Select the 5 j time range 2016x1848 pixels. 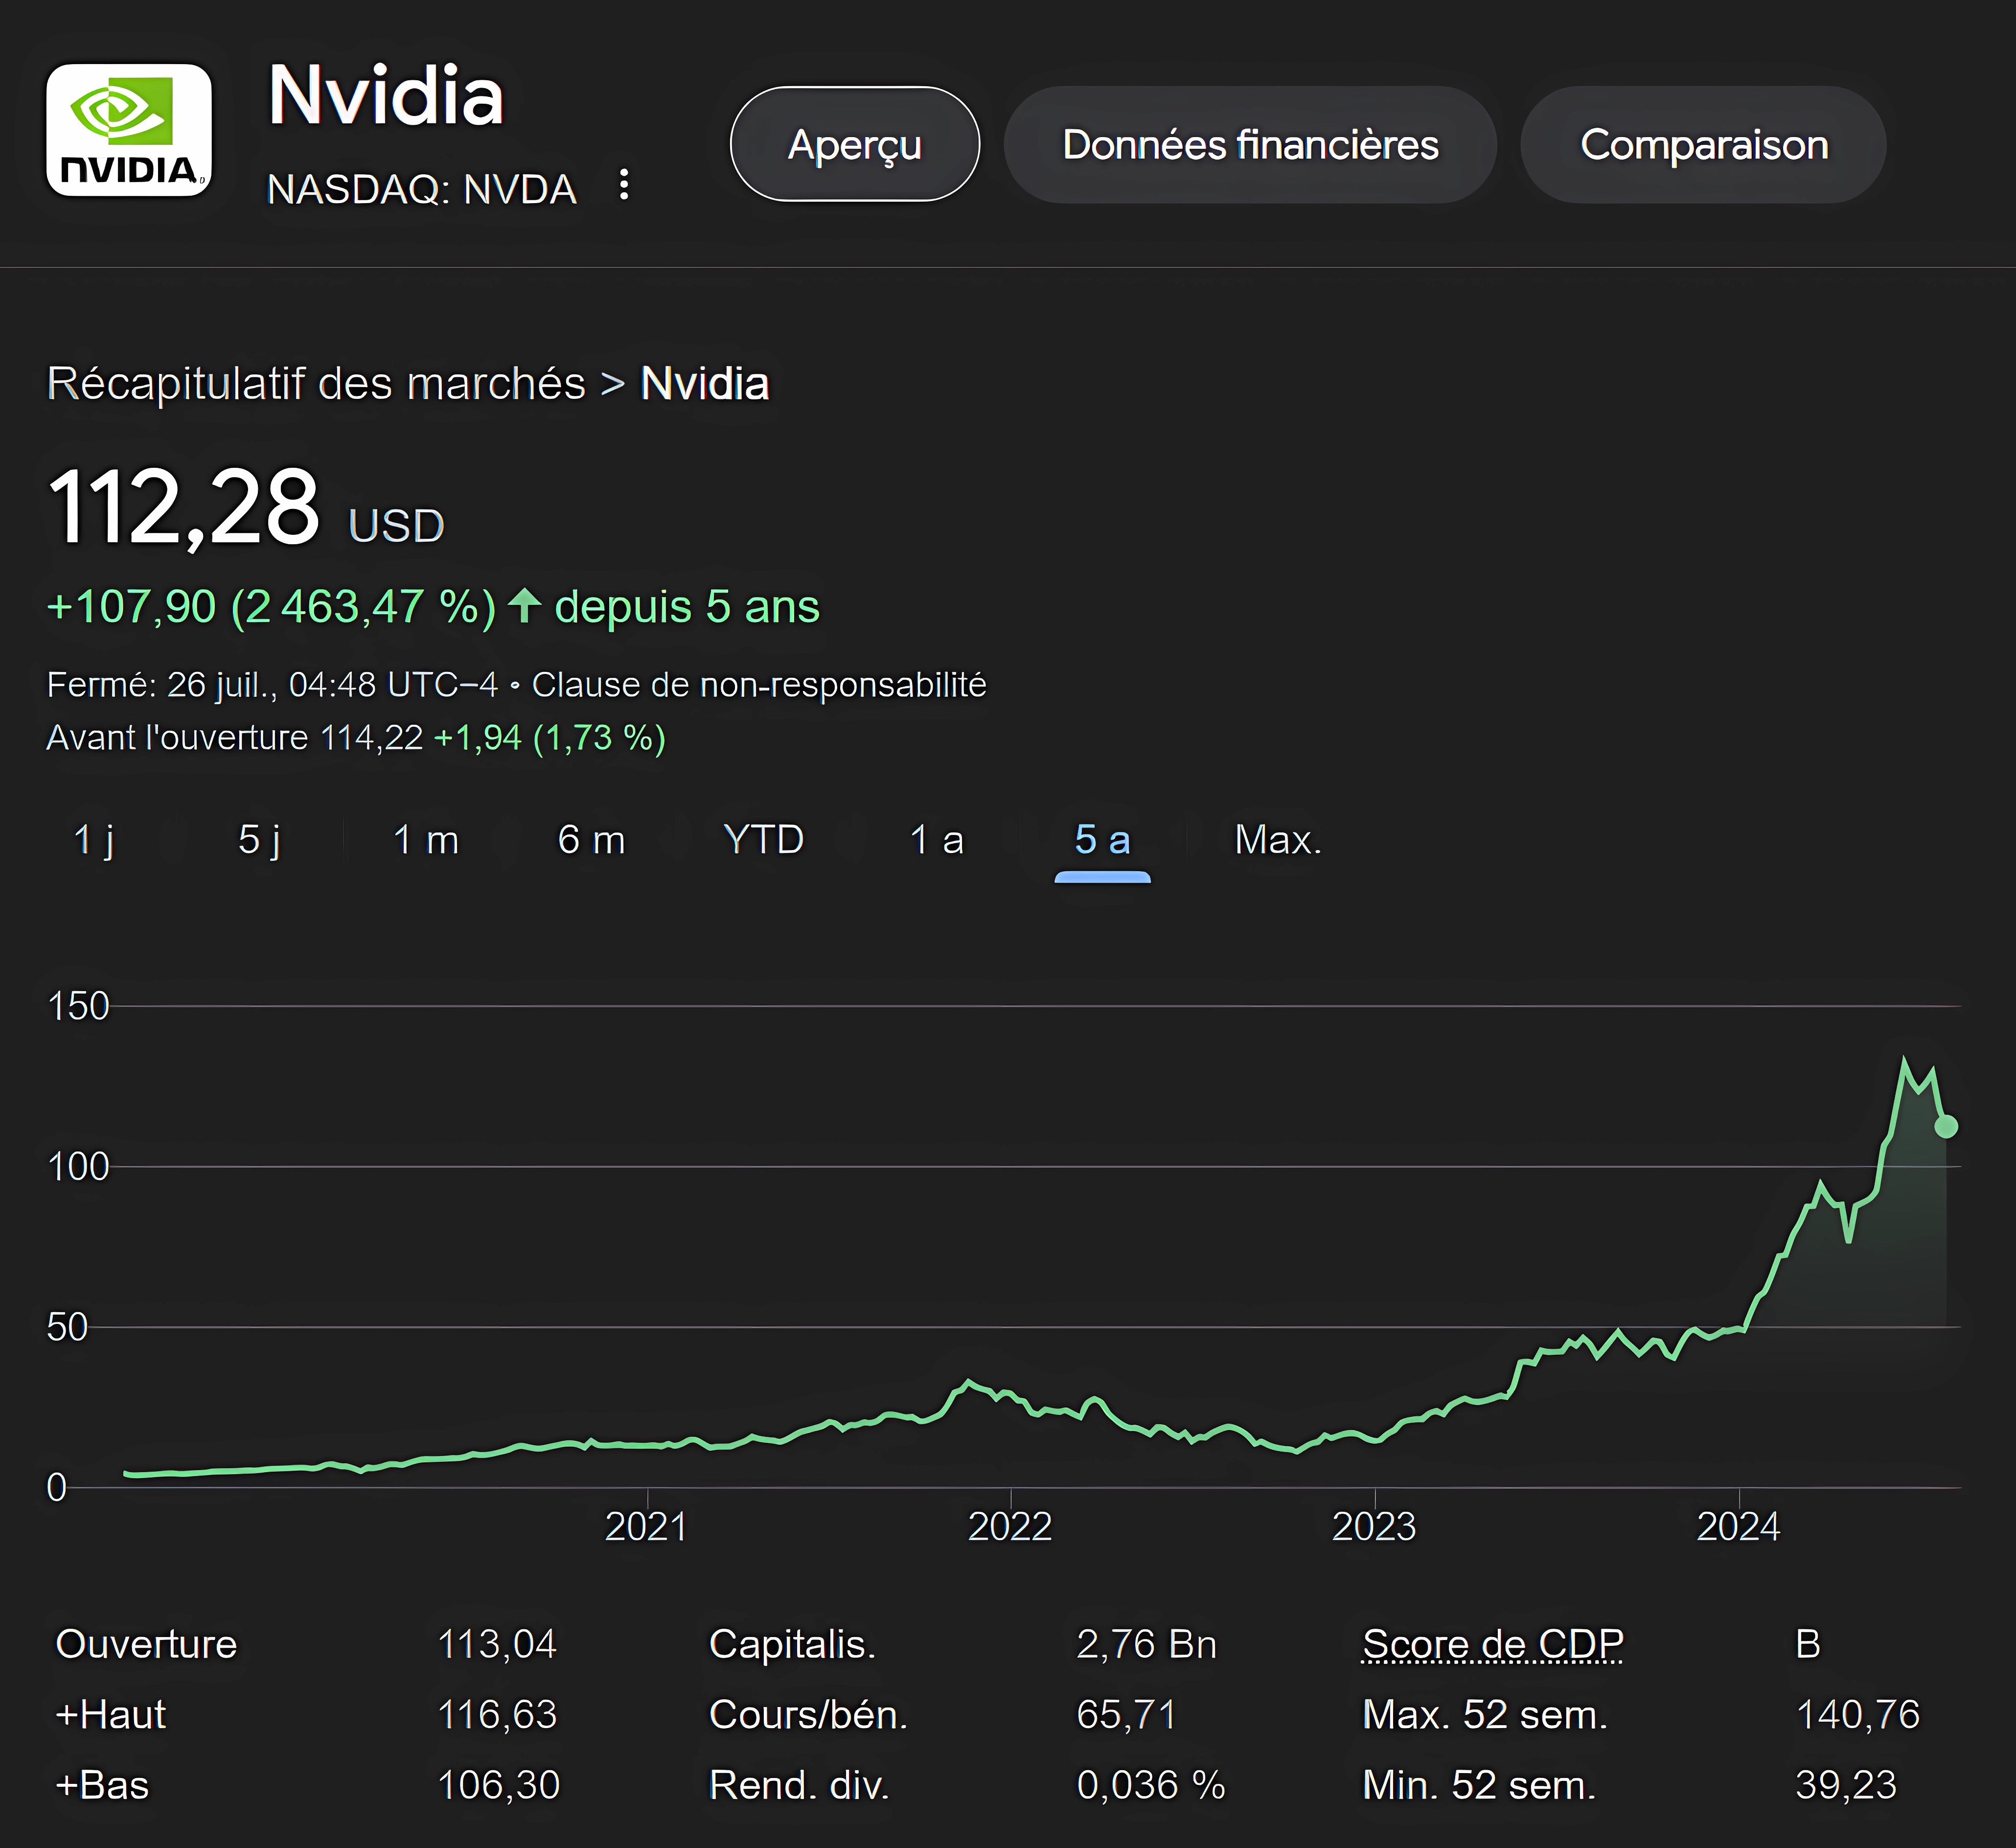[260, 840]
